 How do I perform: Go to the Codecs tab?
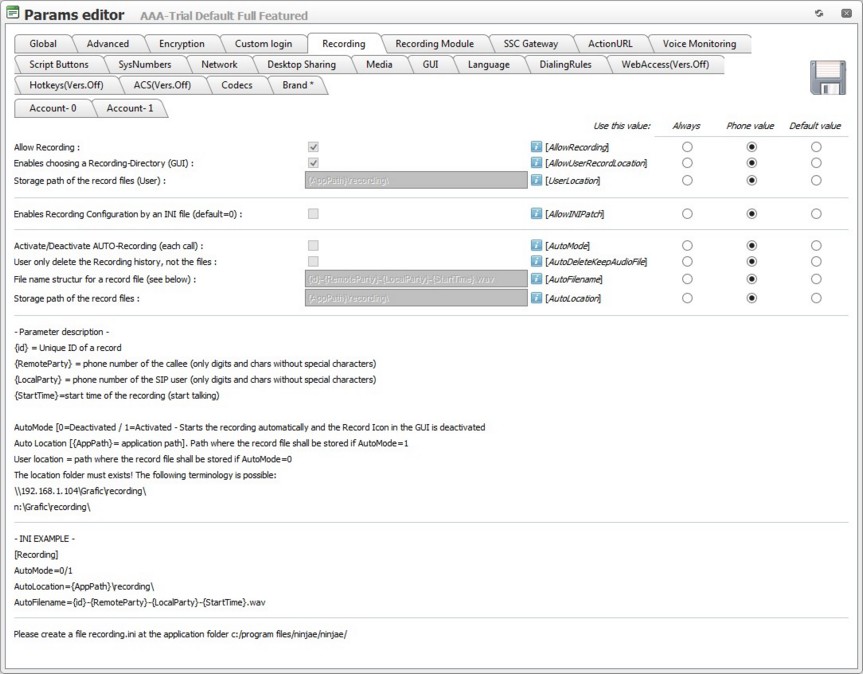(x=236, y=86)
